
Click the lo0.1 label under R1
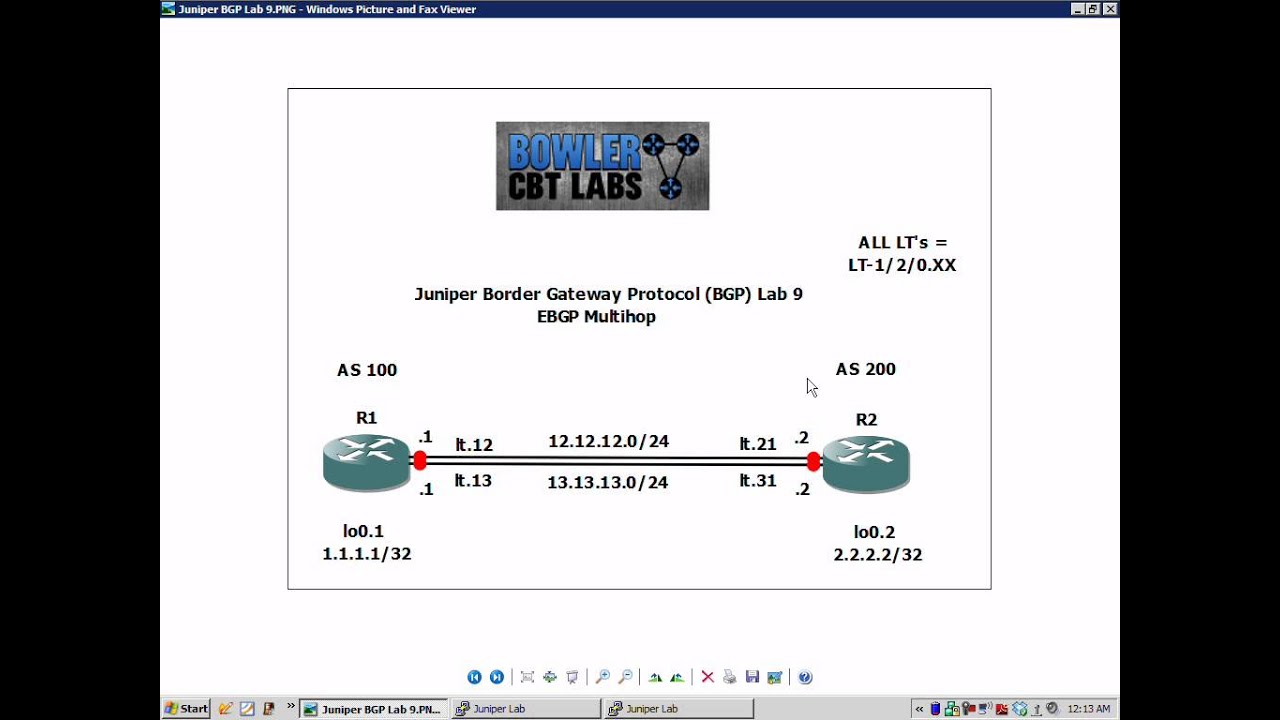pyautogui.click(x=364, y=532)
